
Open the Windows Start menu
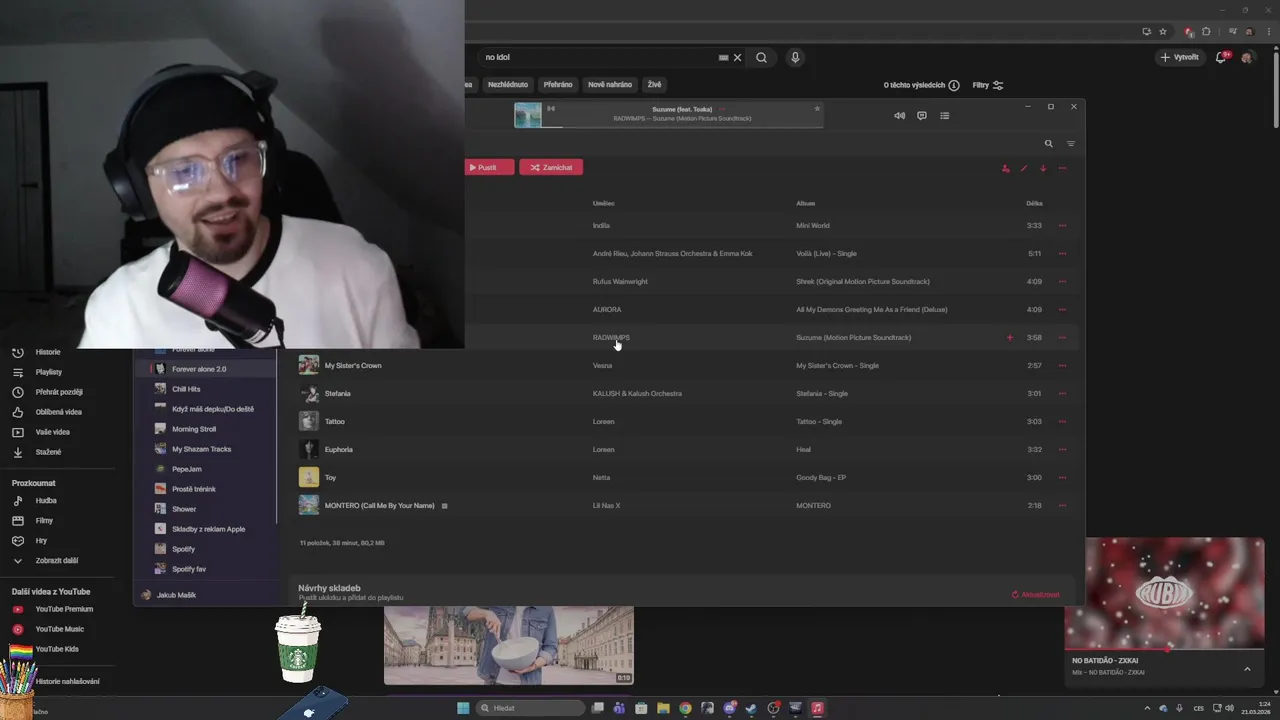point(463,708)
